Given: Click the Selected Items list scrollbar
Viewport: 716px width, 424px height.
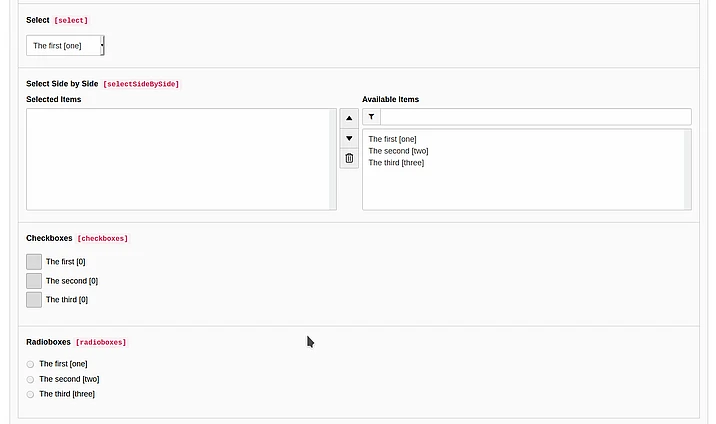Looking at the screenshot, I should point(332,159).
